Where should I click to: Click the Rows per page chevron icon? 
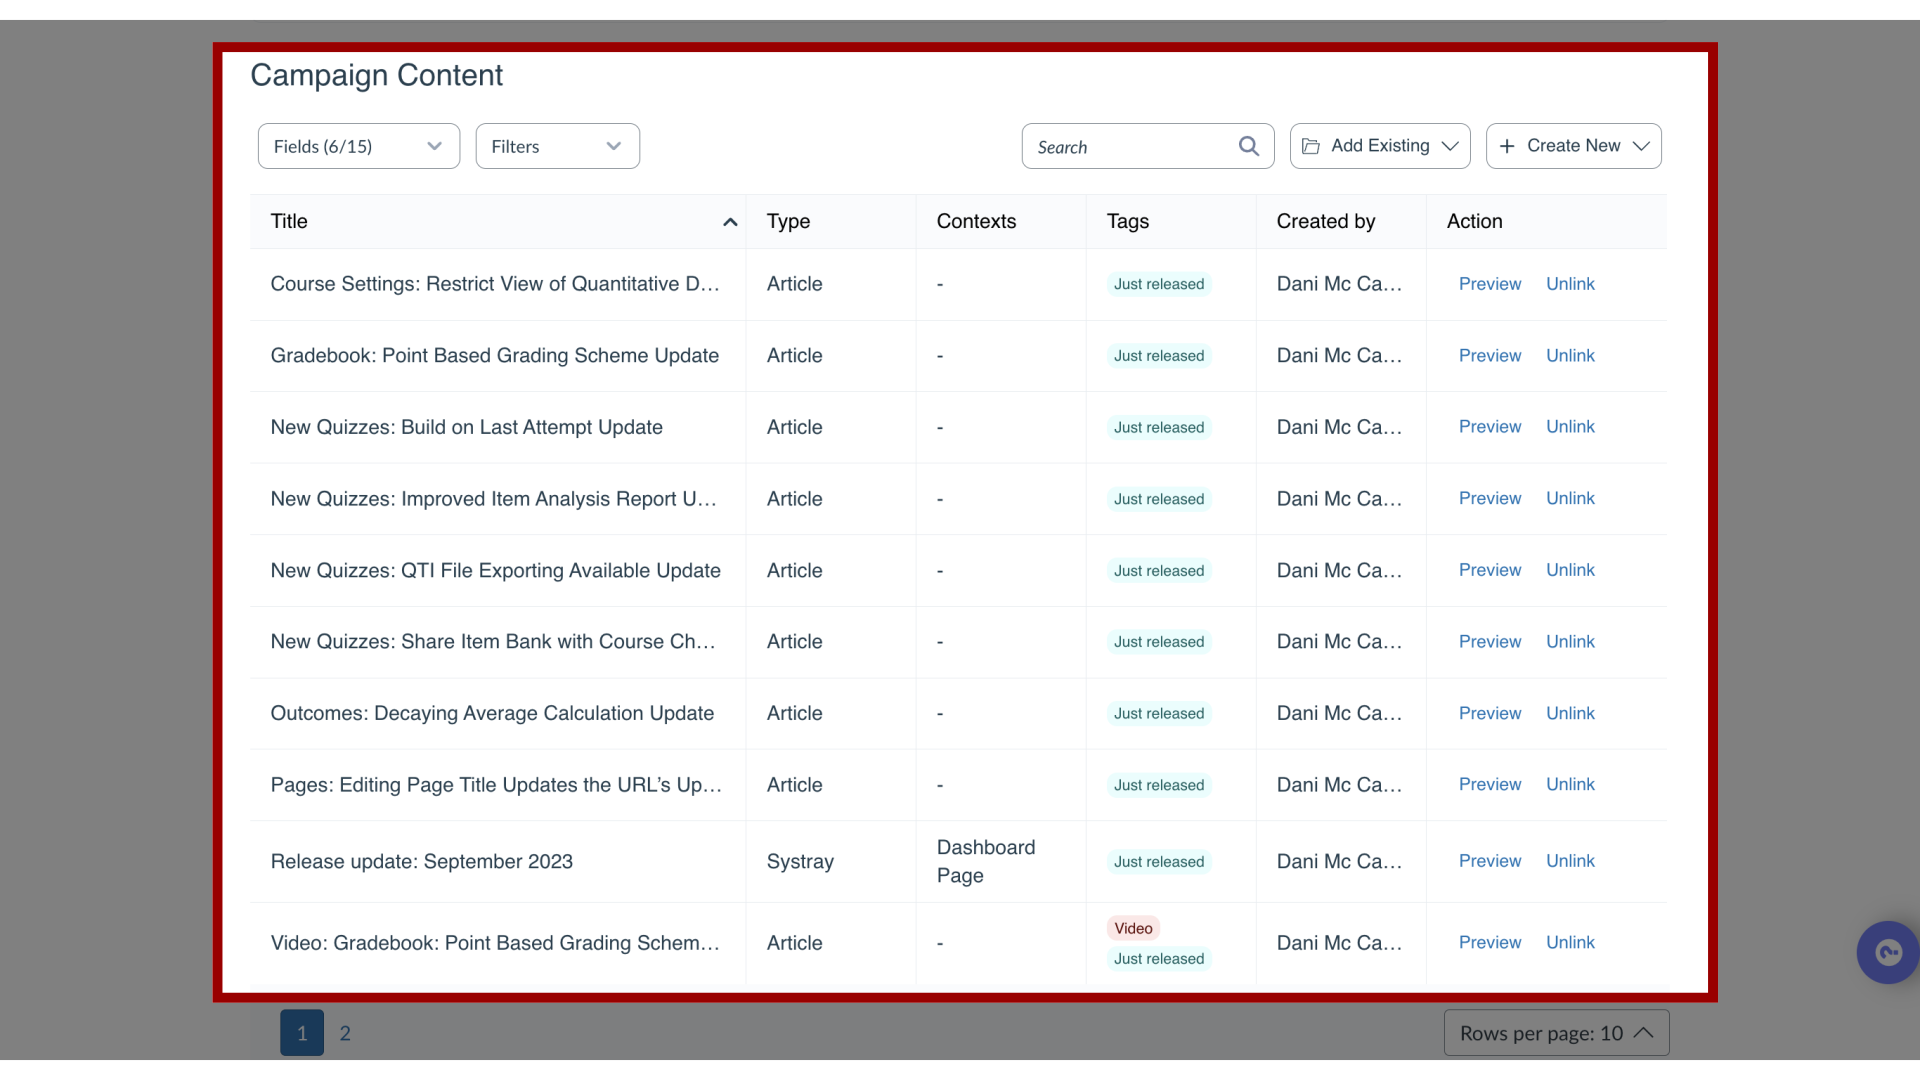tap(1644, 1033)
